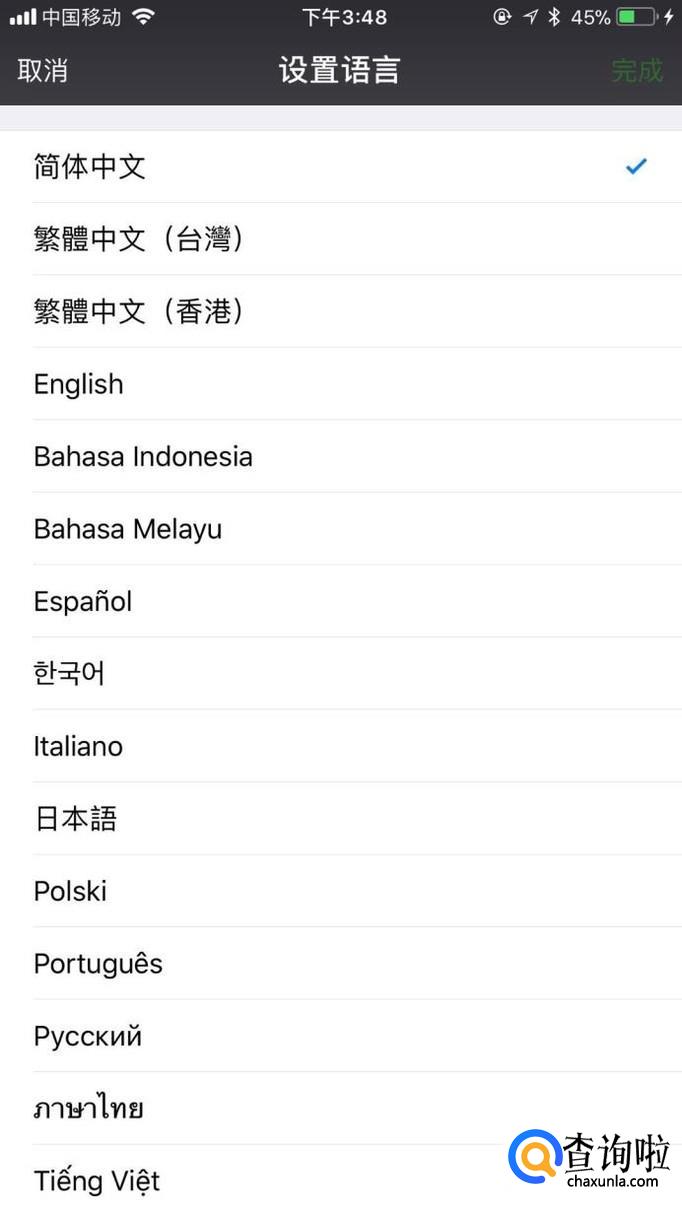Select Bahasa Indonesia language
The image size is (682, 1212).
143,457
